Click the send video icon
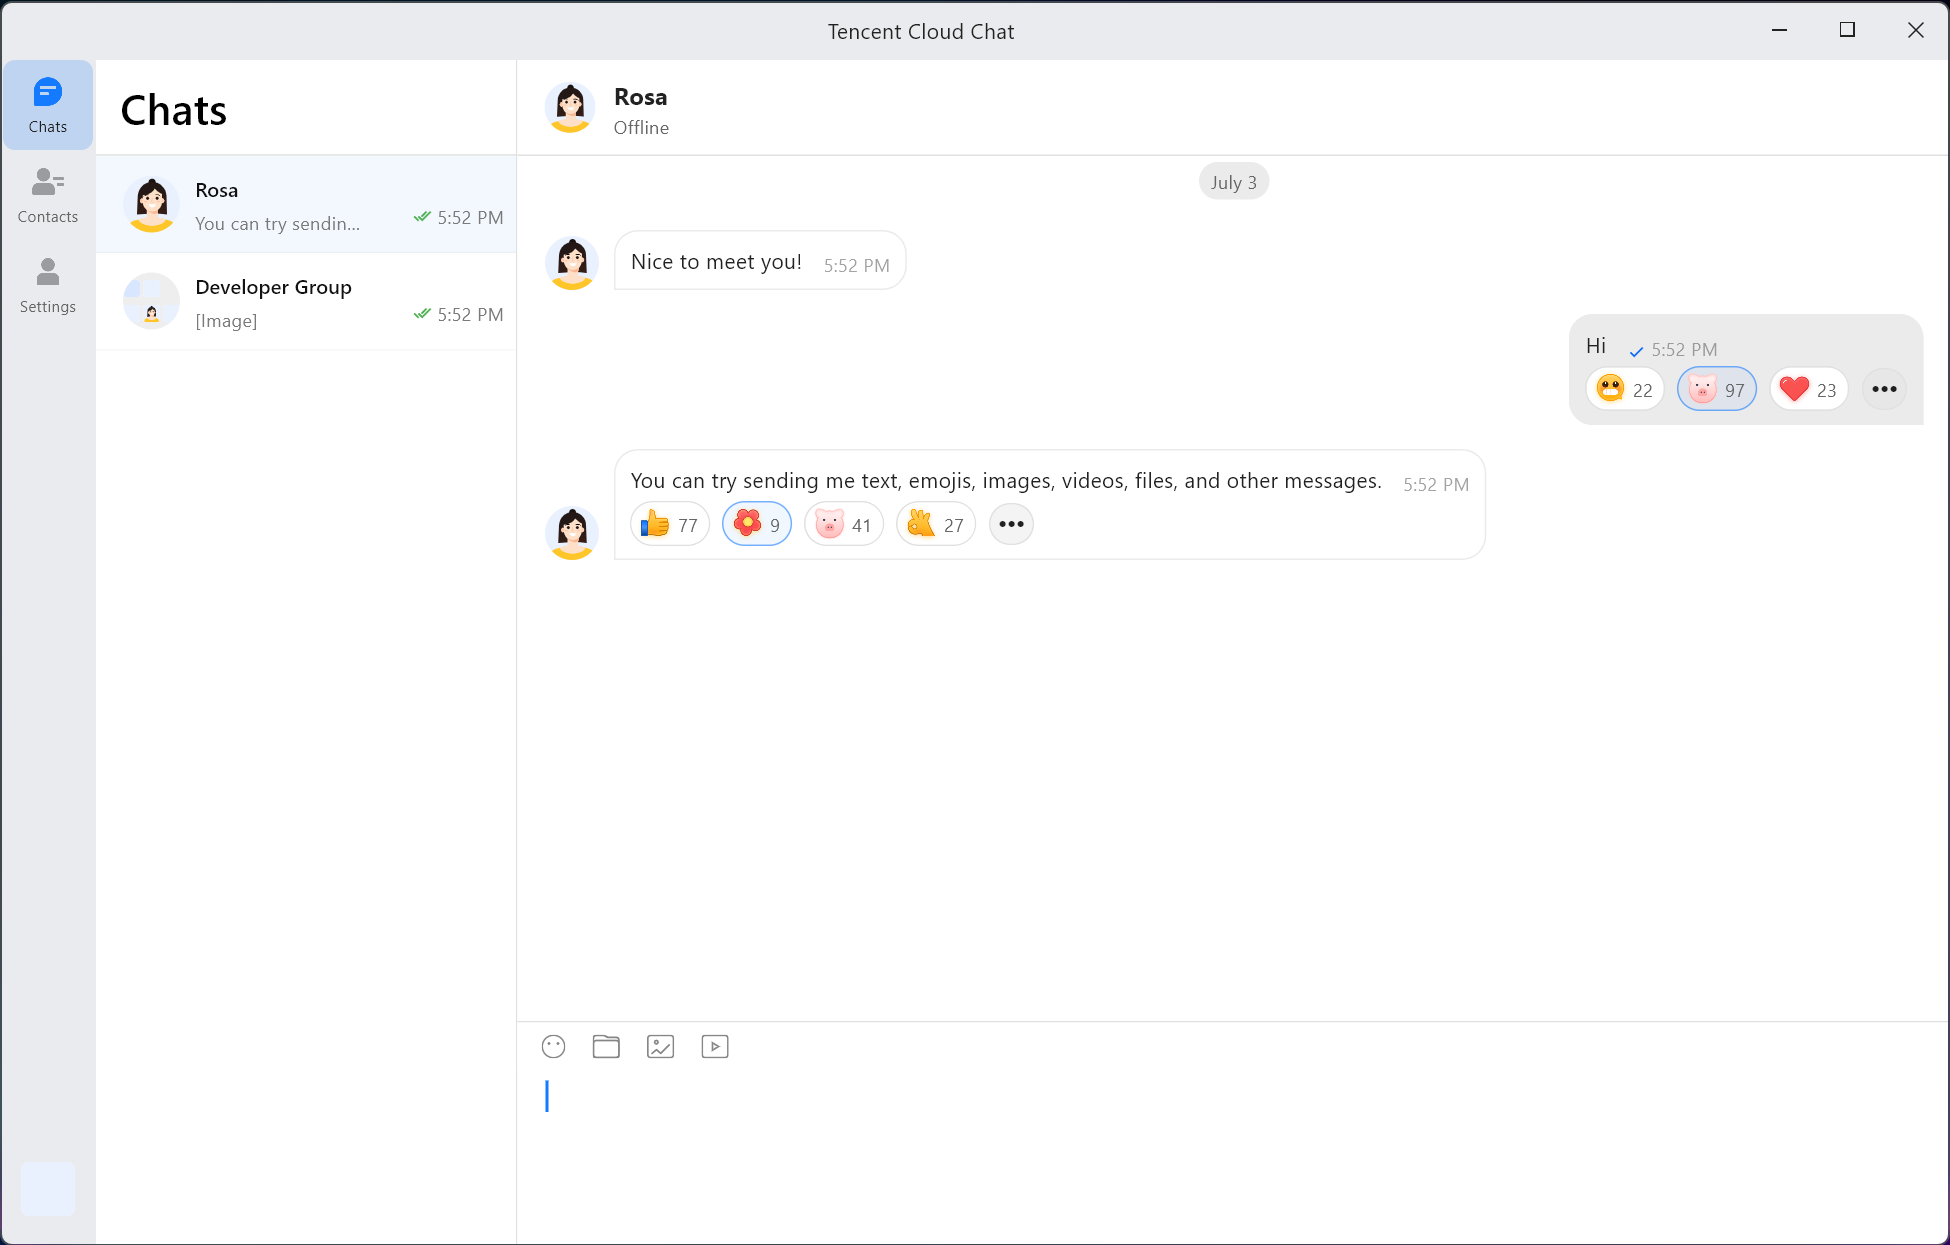Viewport: 1950px width, 1245px height. [x=714, y=1046]
